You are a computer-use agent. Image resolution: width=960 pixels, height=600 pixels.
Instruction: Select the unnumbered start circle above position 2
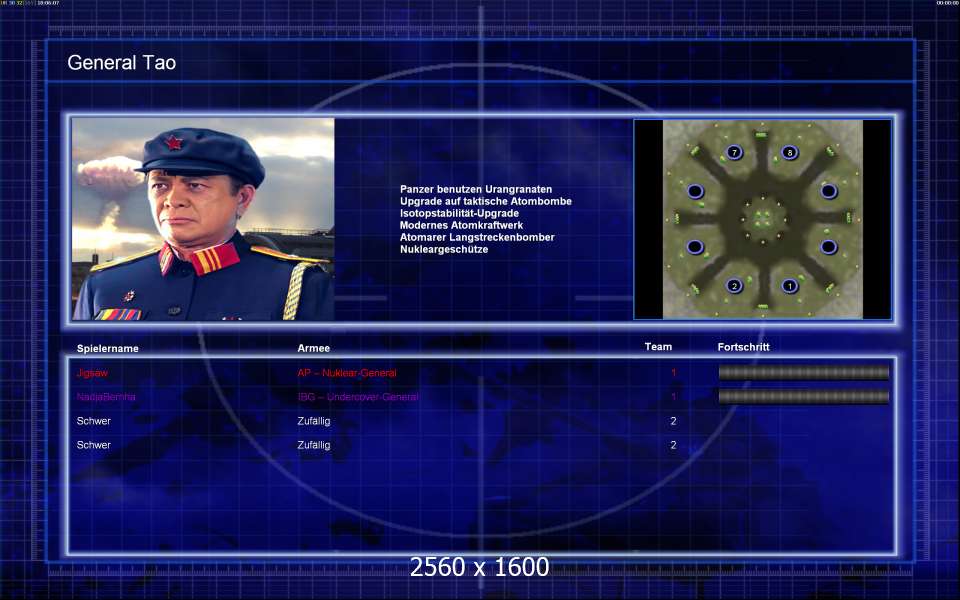695,247
